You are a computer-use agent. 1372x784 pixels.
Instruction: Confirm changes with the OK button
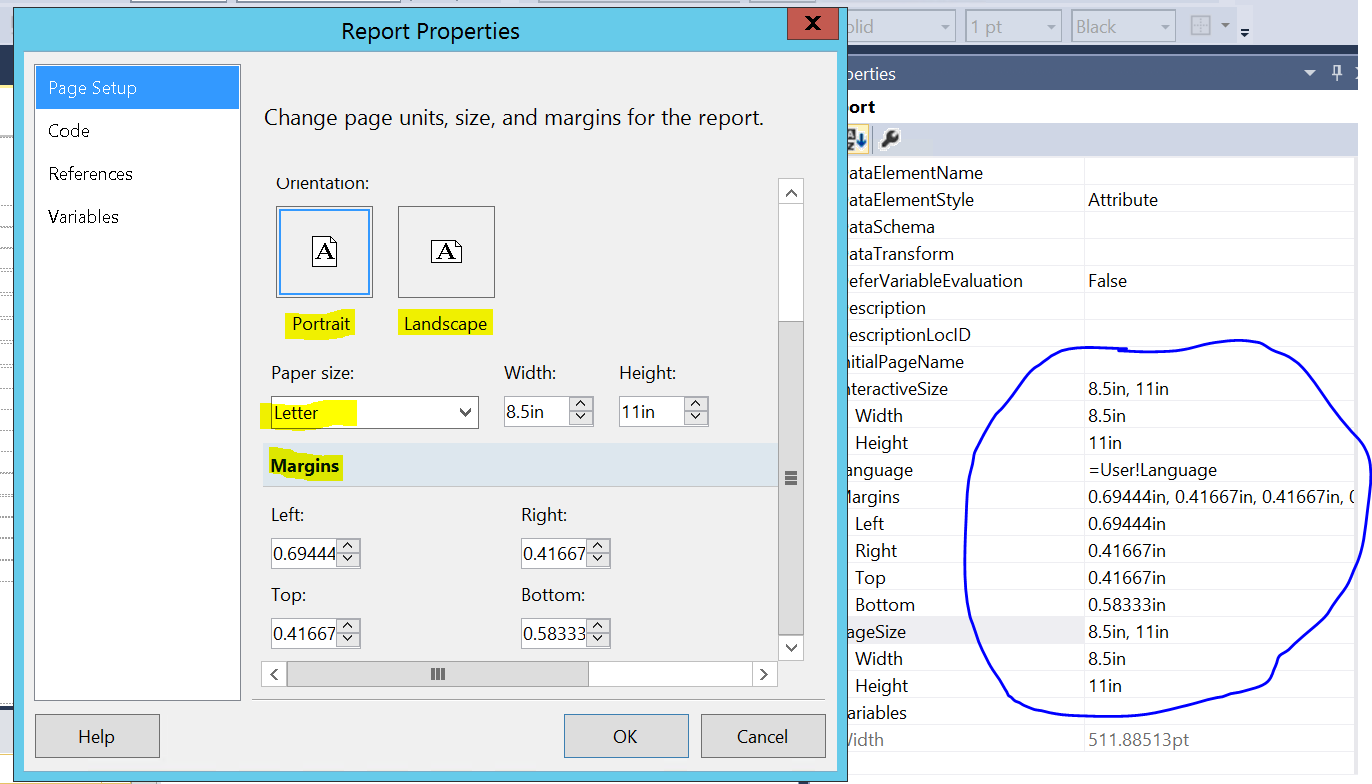pyautogui.click(x=626, y=736)
